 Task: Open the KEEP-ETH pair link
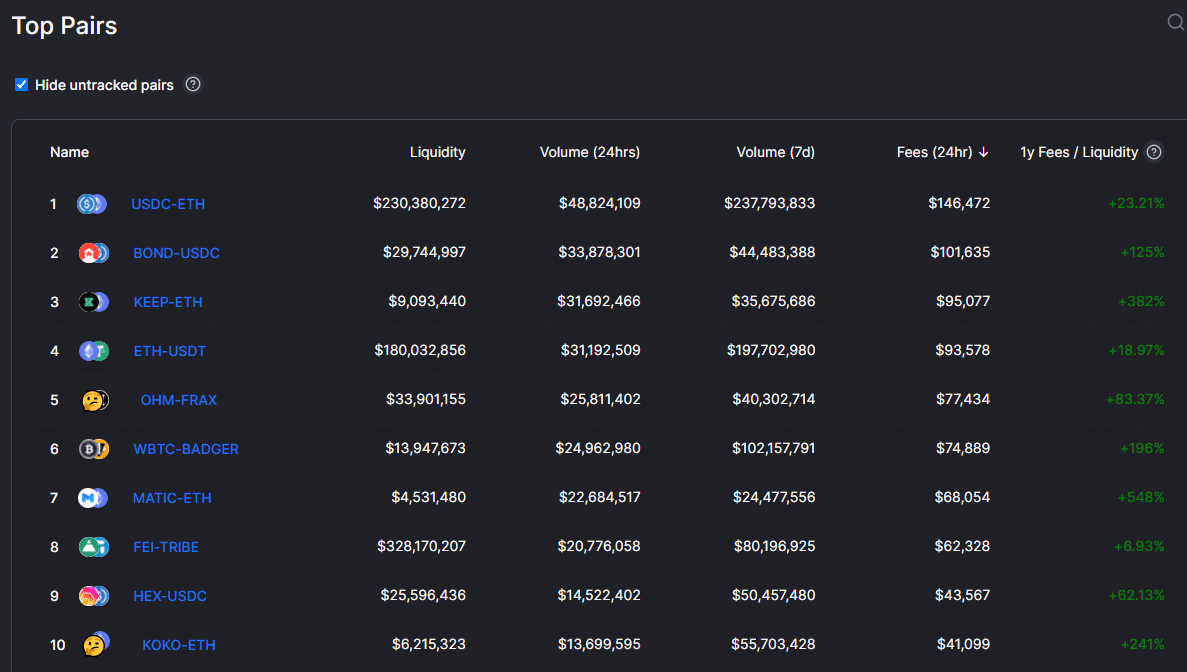pyautogui.click(x=168, y=302)
